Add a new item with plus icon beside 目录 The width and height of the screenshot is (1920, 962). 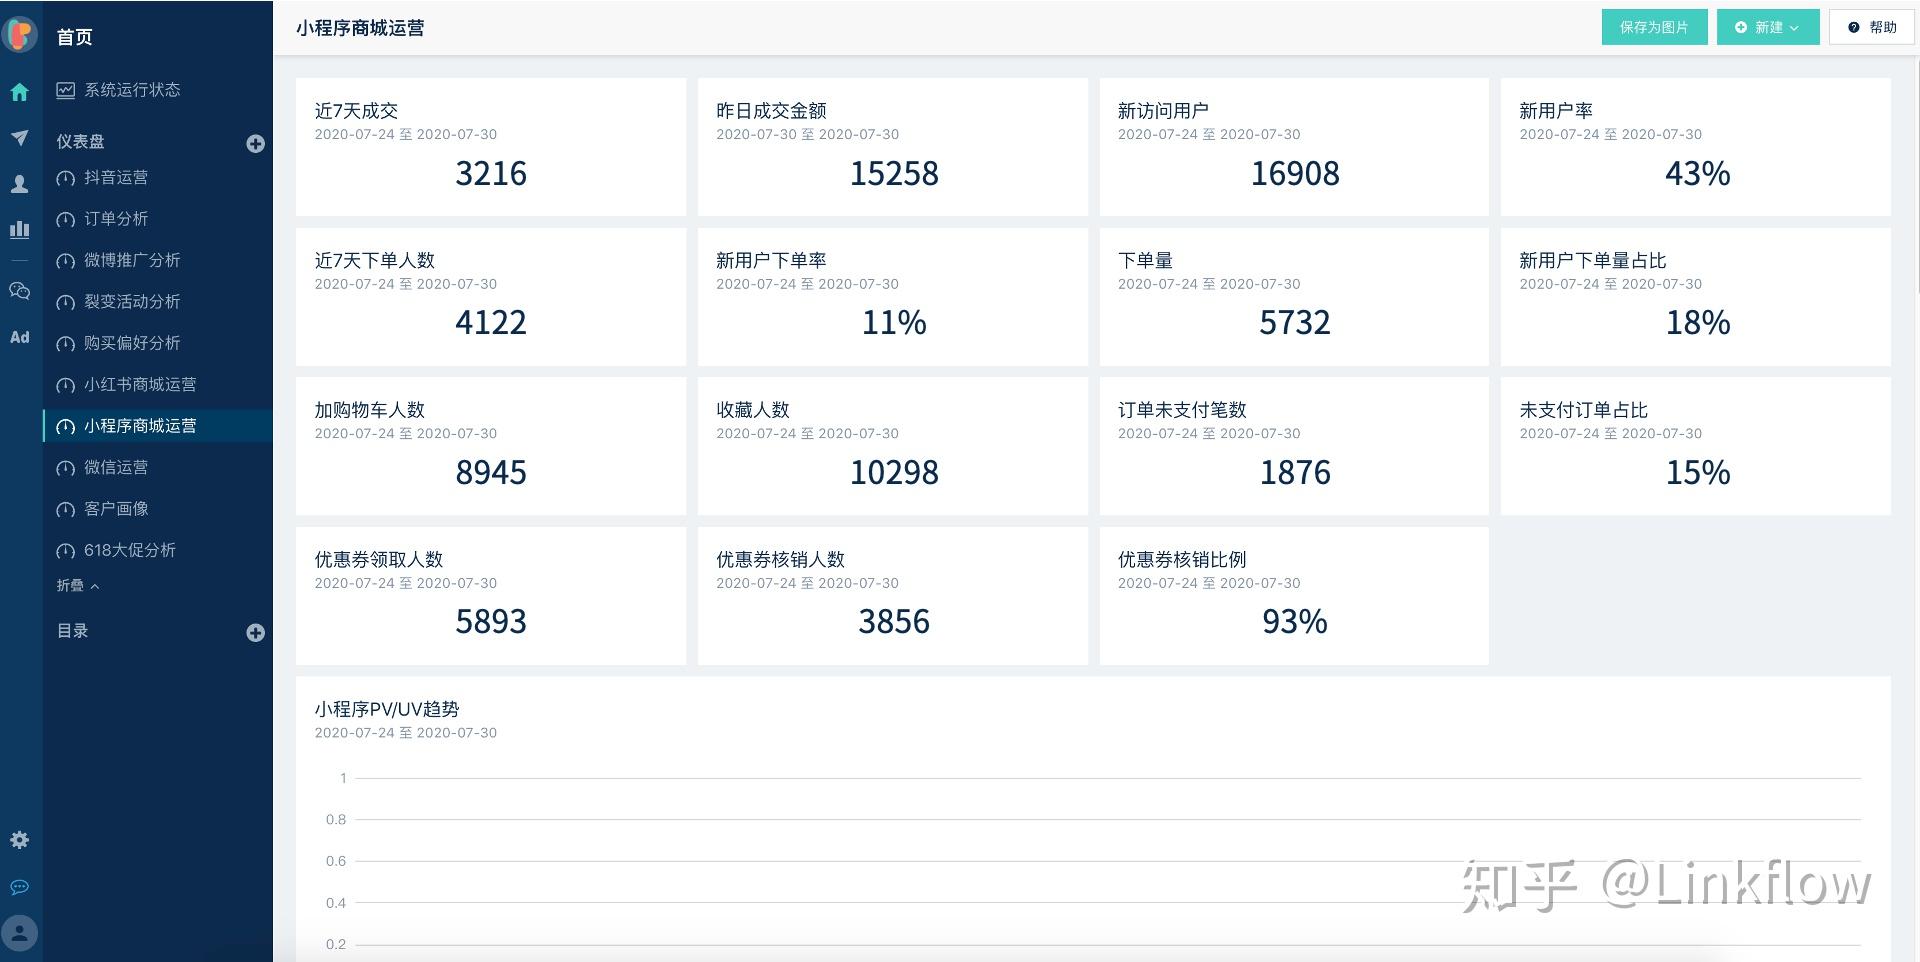point(256,633)
